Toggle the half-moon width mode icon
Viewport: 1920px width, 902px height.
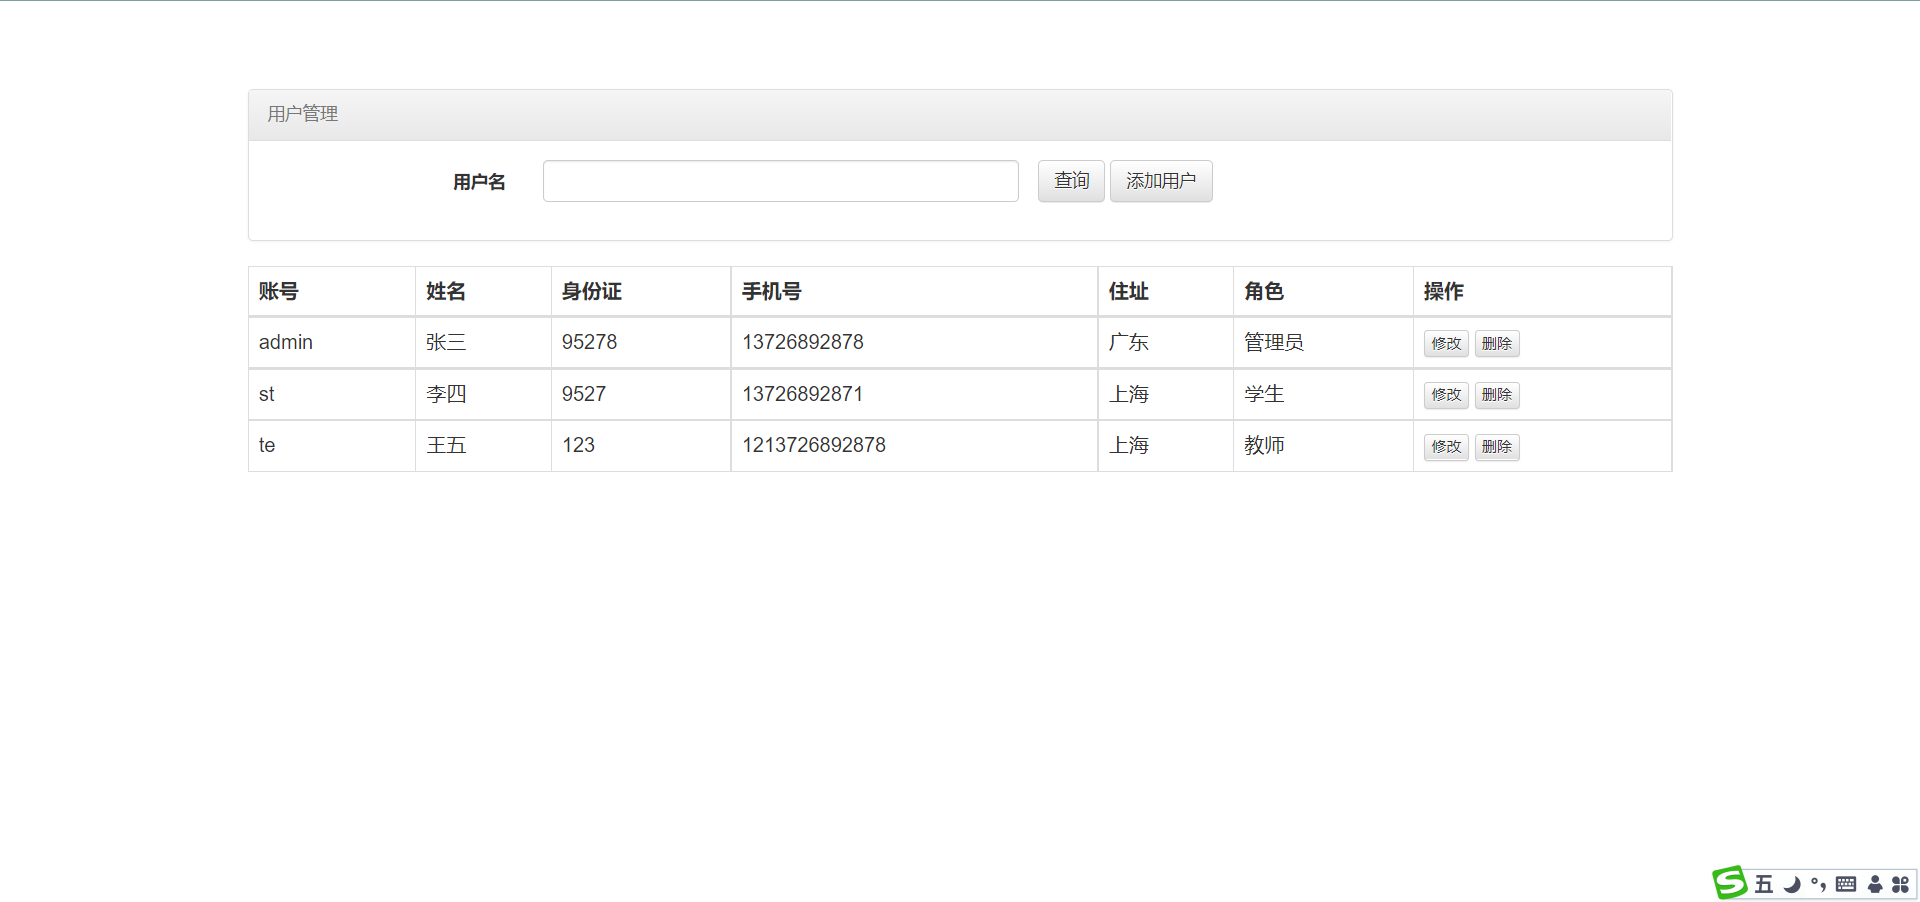point(1792,884)
